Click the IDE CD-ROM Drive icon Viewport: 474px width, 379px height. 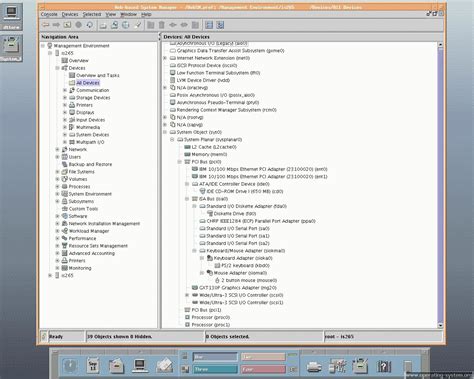(x=202, y=191)
